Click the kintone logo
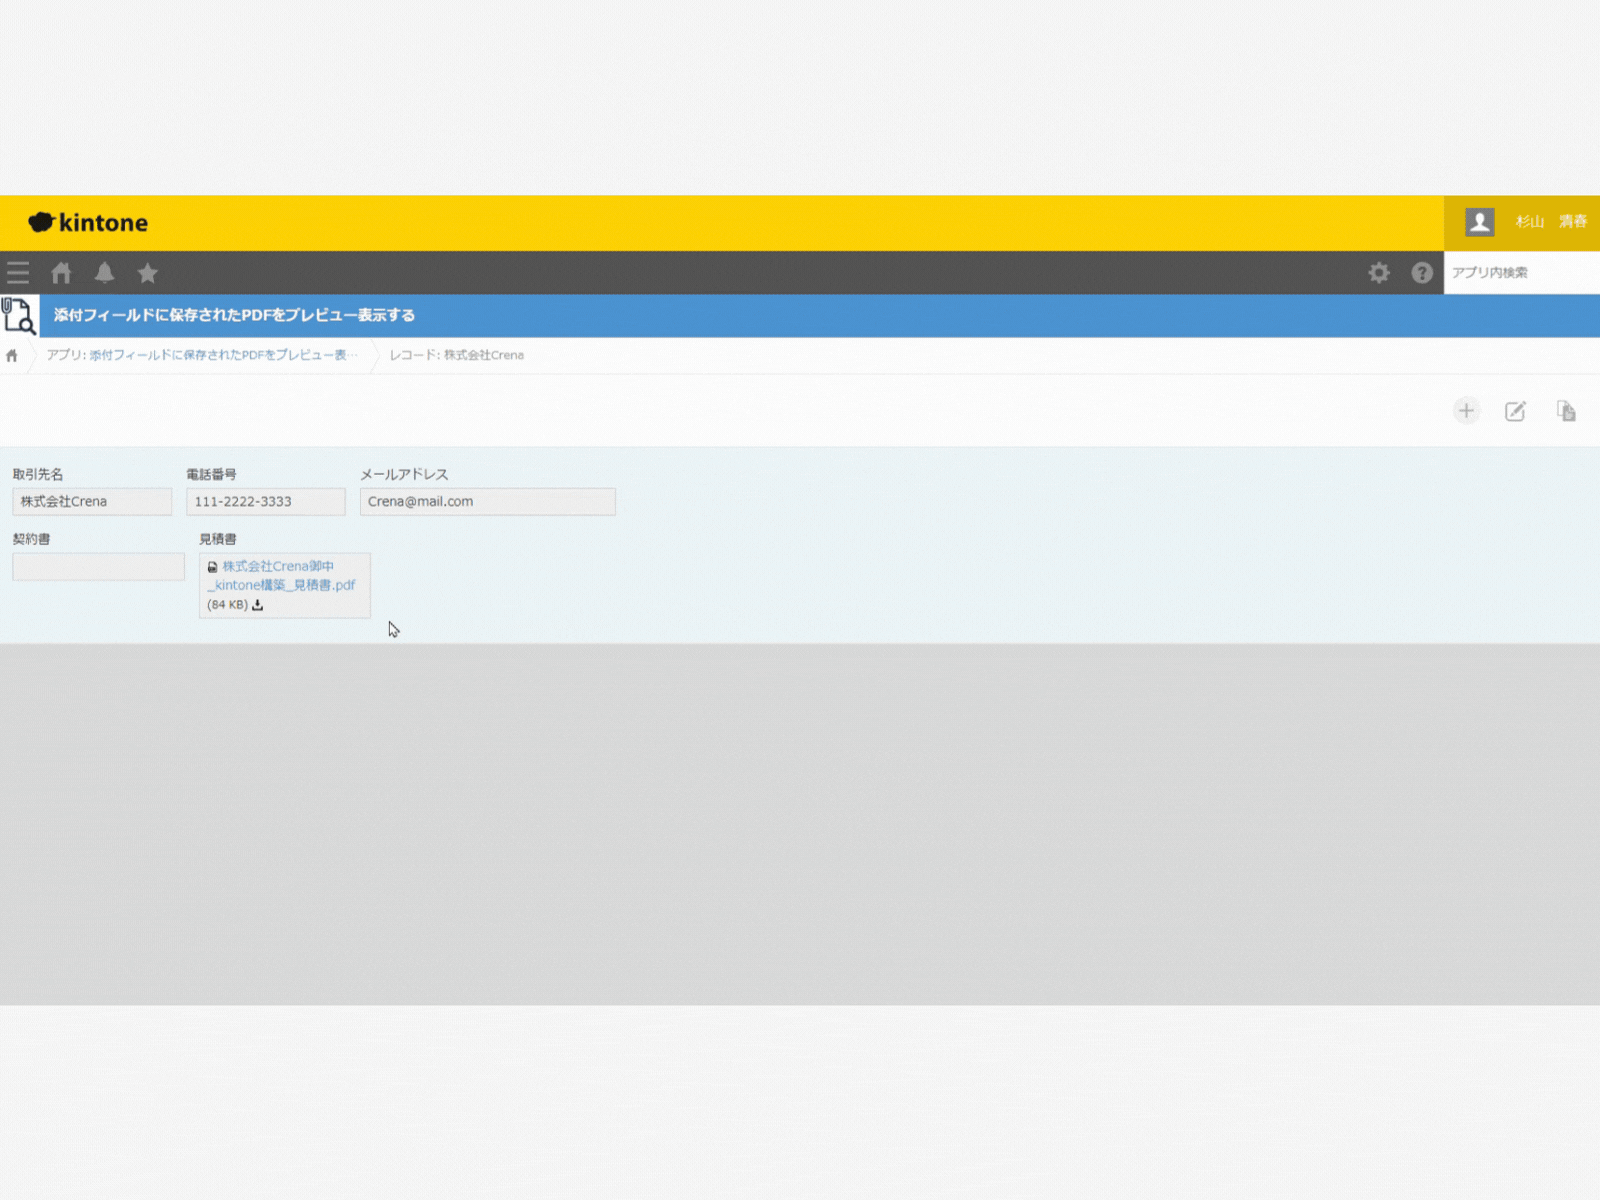This screenshot has width=1600, height=1200. click(88, 223)
